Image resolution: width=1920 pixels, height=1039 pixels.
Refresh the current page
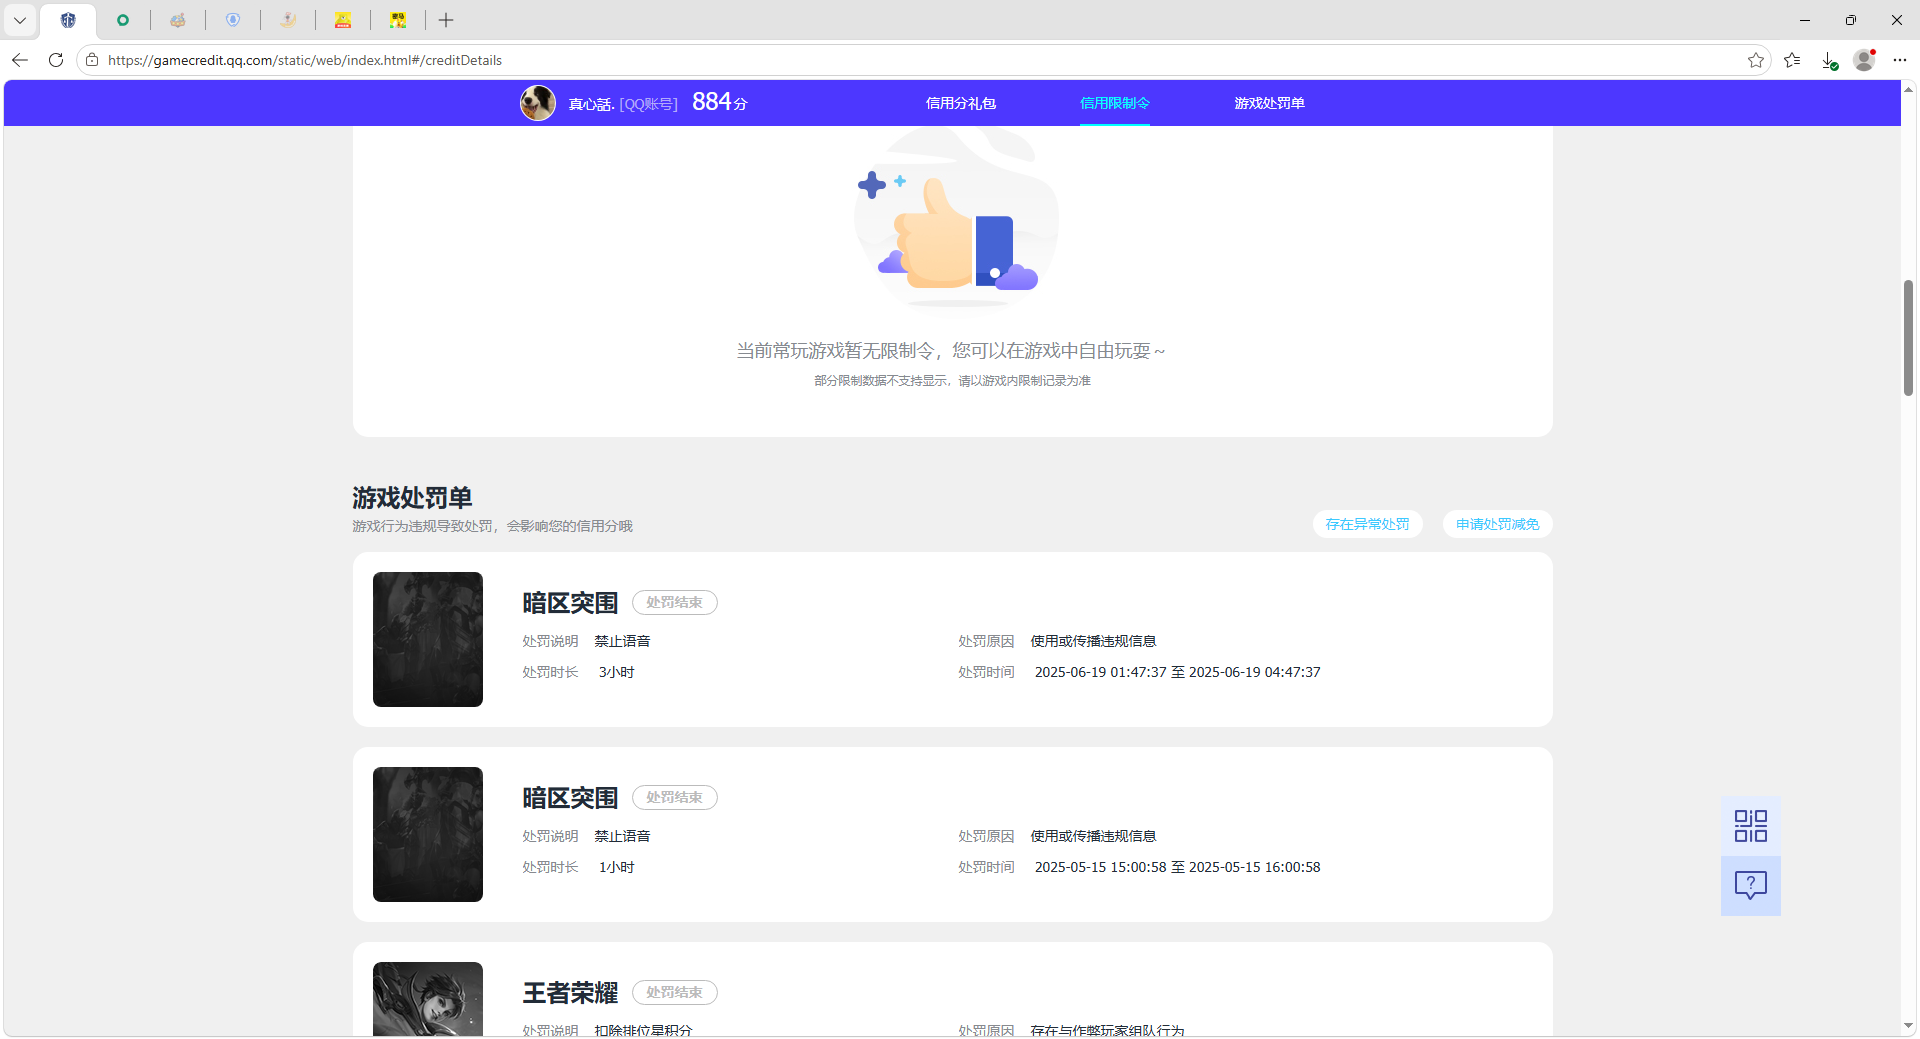pyautogui.click(x=56, y=60)
